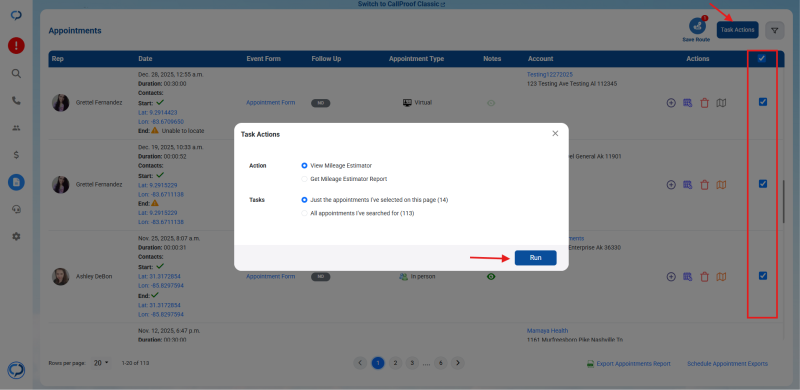Viewport: 800px width, 390px height.
Task: Click the reschedule calendar icon in Ashley DeBon's row
Action: 688,277
